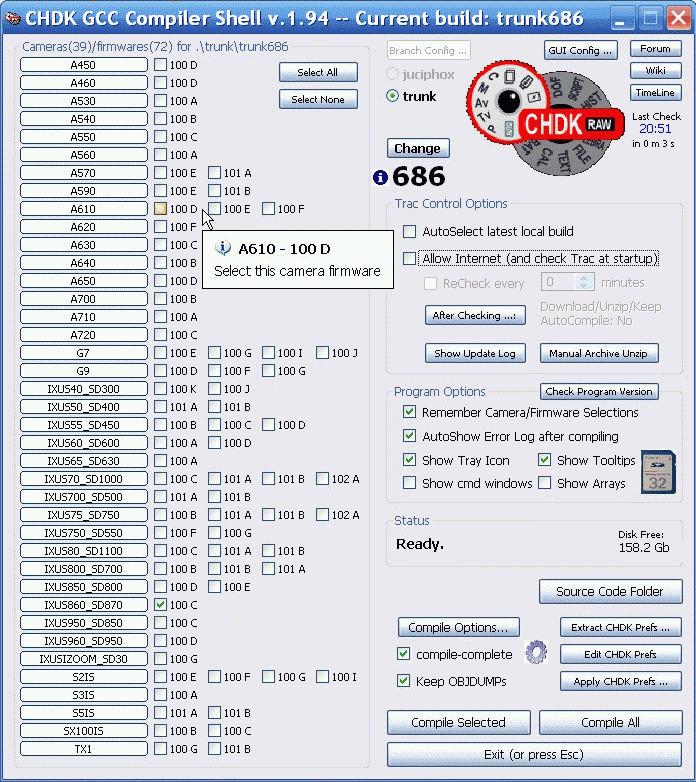Click Check Program Version
The height and width of the screenshot is (782, 696).
click(x=599, y=391)
